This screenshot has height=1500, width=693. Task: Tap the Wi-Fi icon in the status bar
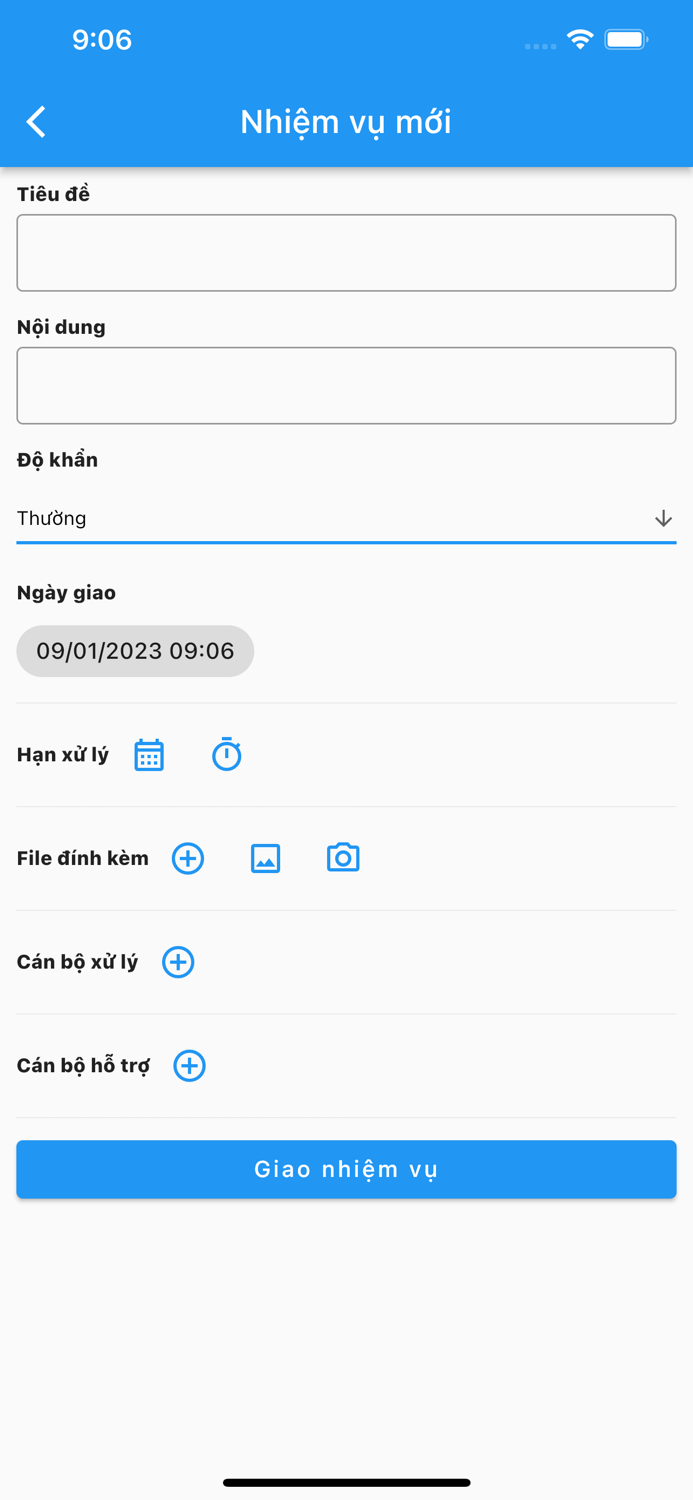(579, 40)
